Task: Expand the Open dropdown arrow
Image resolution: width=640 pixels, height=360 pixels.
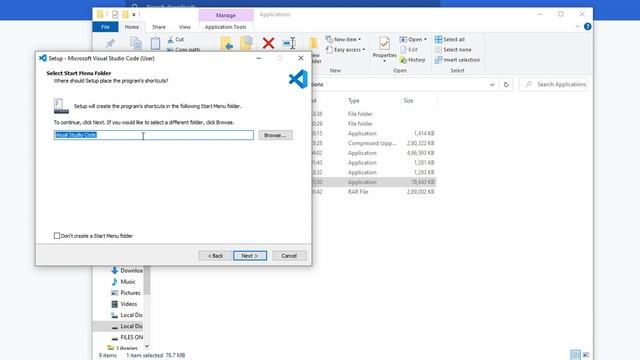Action: click(425, 40)
